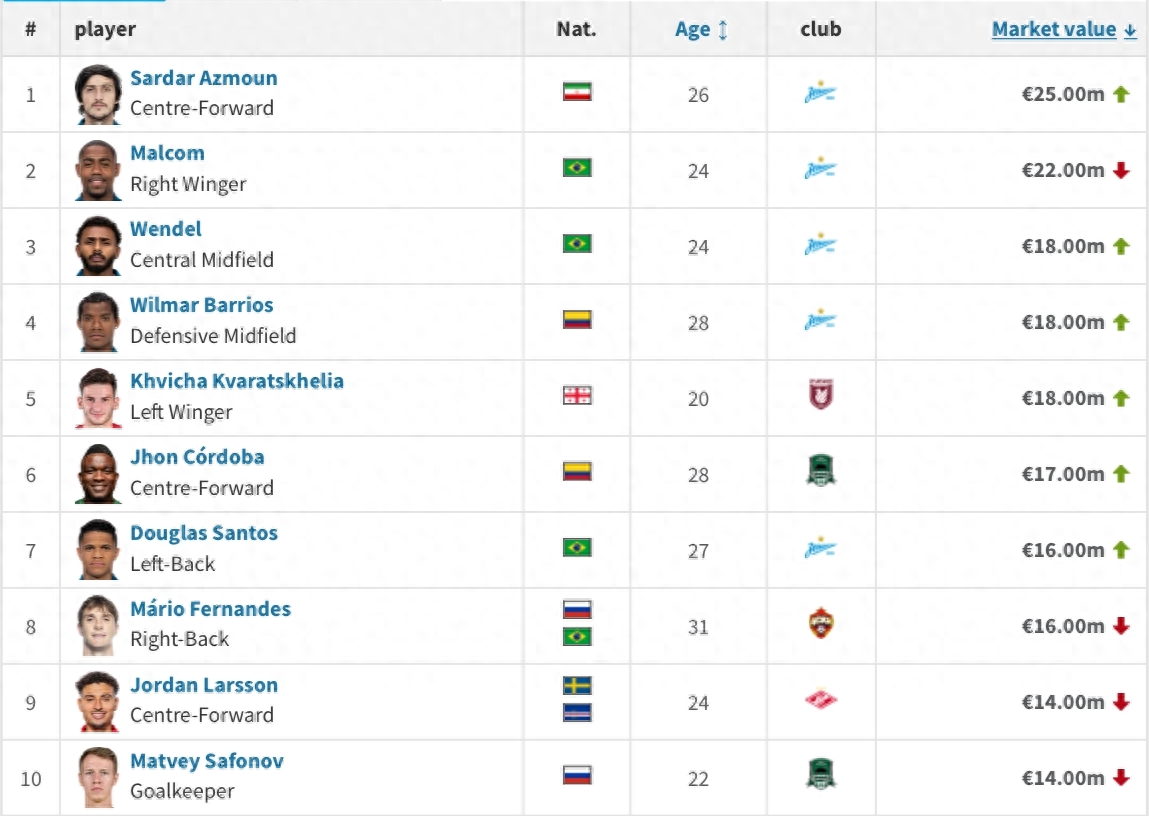Image resolution: width=1149 pixels, height=816 pixels.
Task: Click Wendel's €18.00m market value
Action: (1062, 246)
